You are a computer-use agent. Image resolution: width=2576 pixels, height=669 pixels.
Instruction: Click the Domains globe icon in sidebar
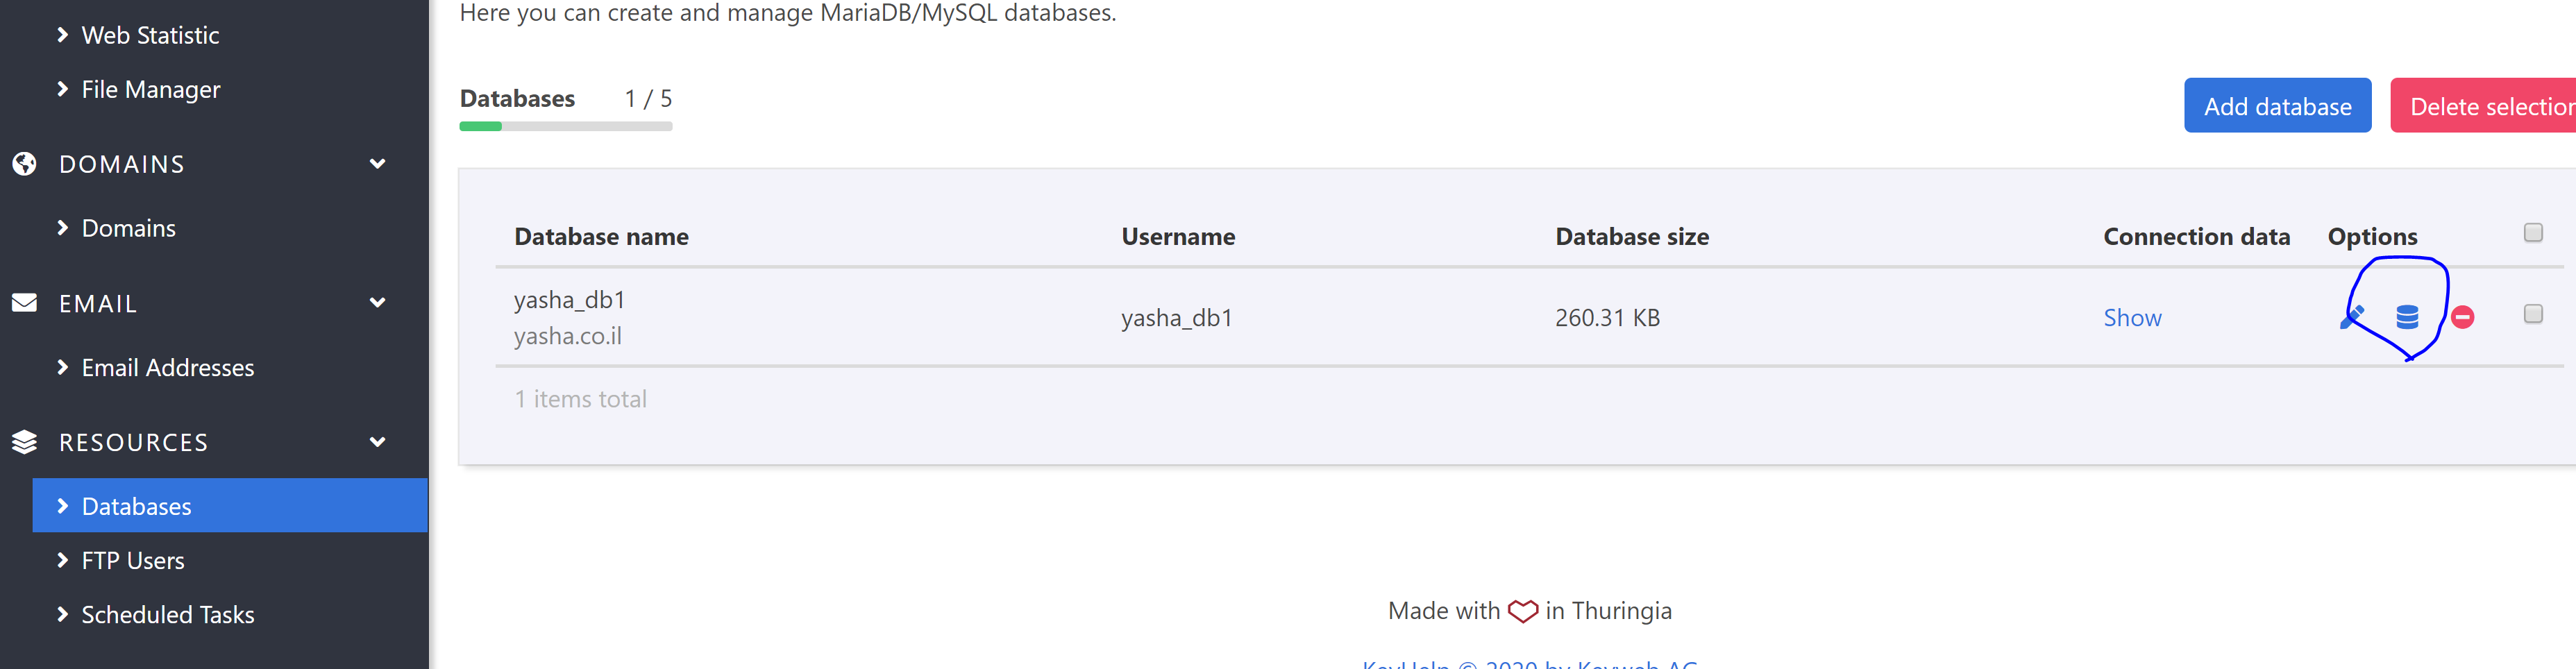25,164
